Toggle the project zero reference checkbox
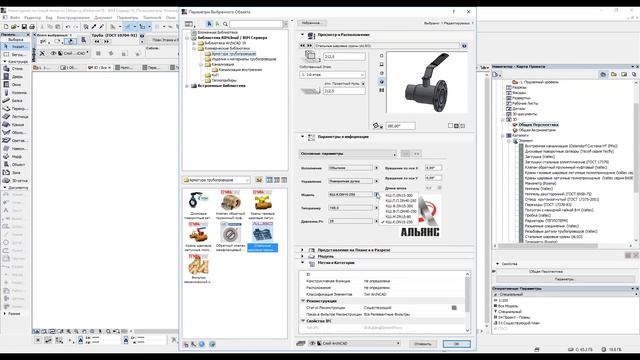The height and width of the screenshot is (360, 640). [363, 84]
